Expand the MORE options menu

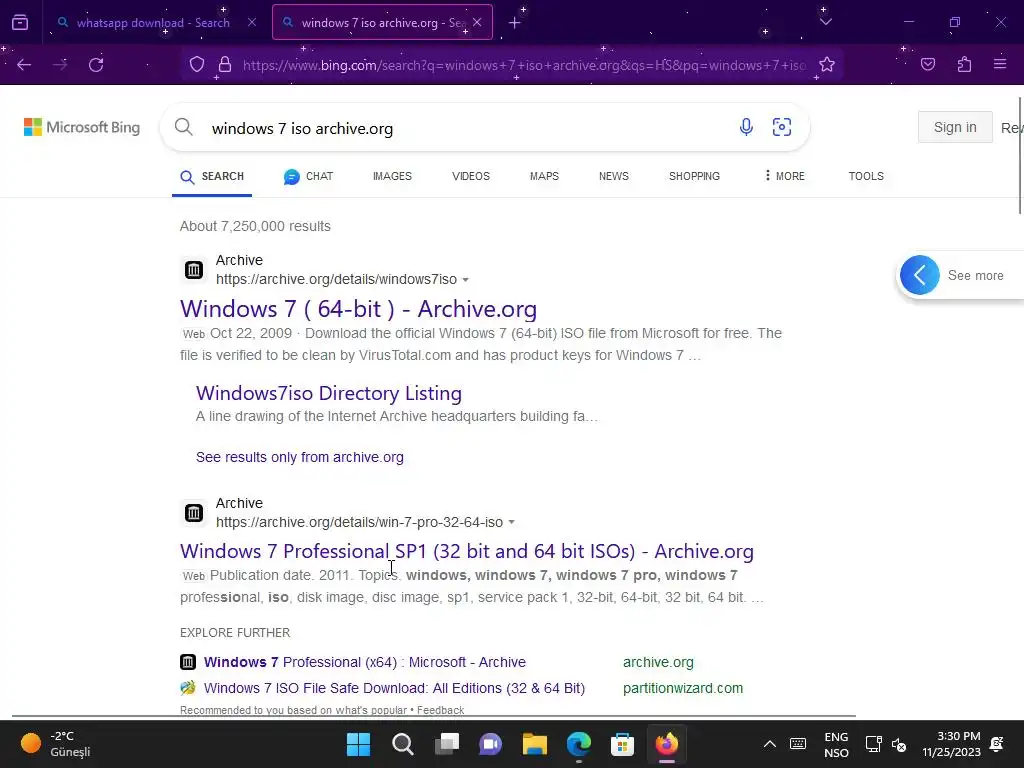click(784, 176)
